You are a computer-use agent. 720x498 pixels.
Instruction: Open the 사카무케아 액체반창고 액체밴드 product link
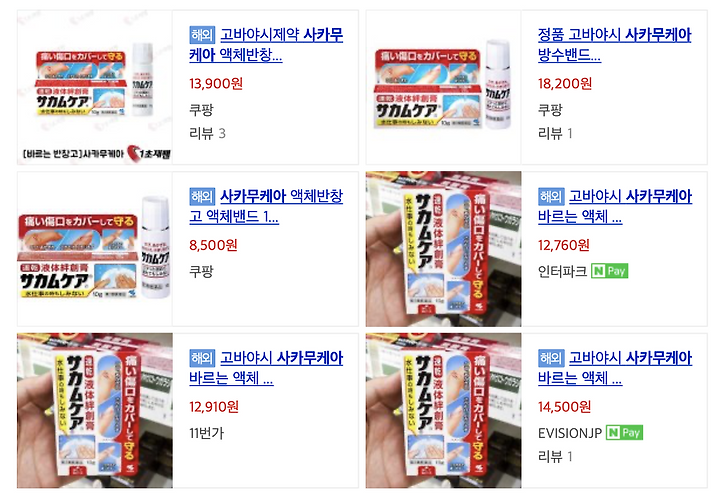[266, 206]
